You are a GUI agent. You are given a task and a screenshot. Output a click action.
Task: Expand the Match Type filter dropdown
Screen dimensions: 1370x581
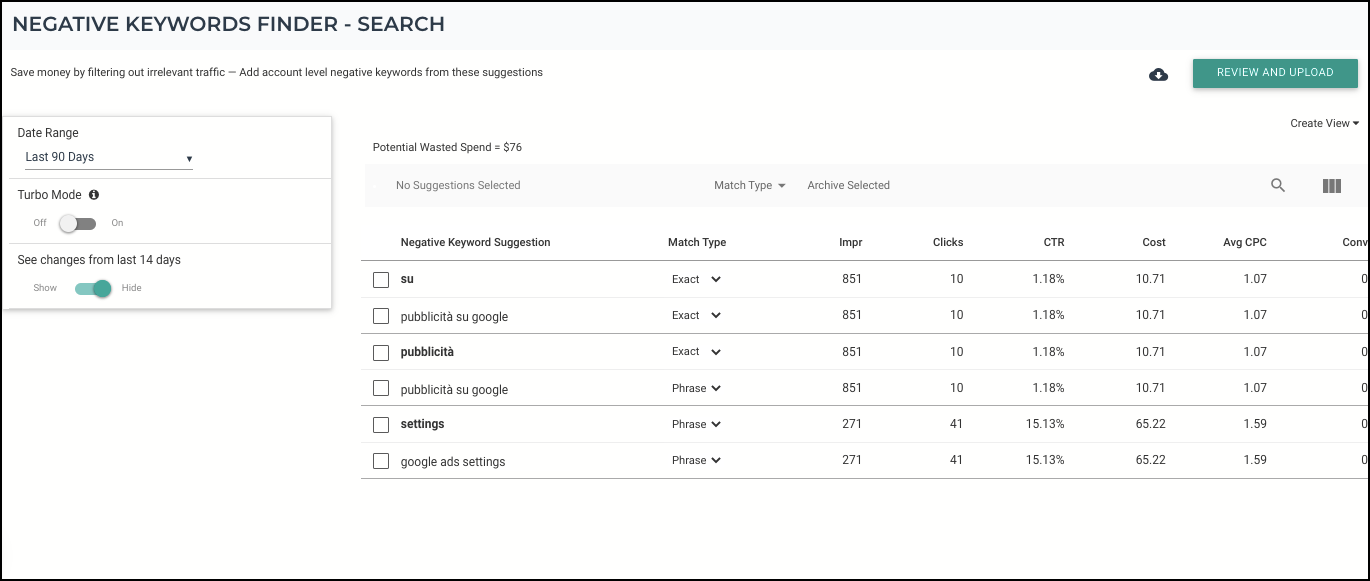(x=749, y=185)
